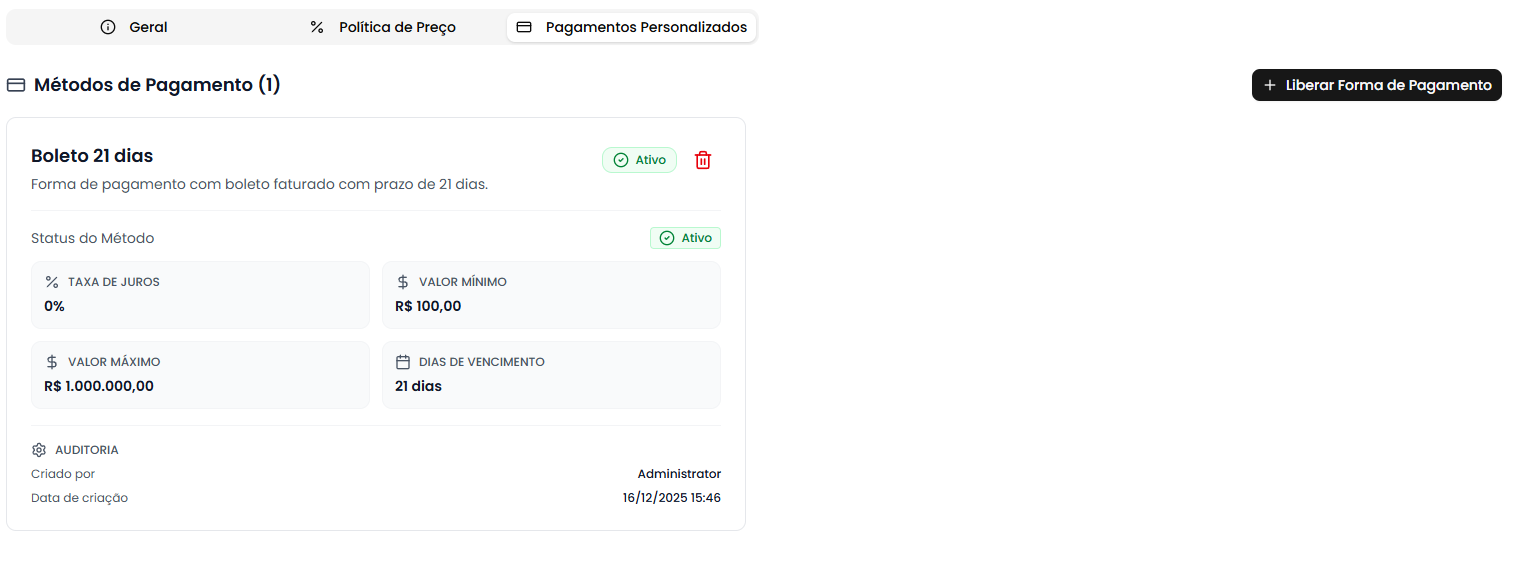Toggle the Status do Método Ativo badge
Screen dimensions: 1517x570
685,238
